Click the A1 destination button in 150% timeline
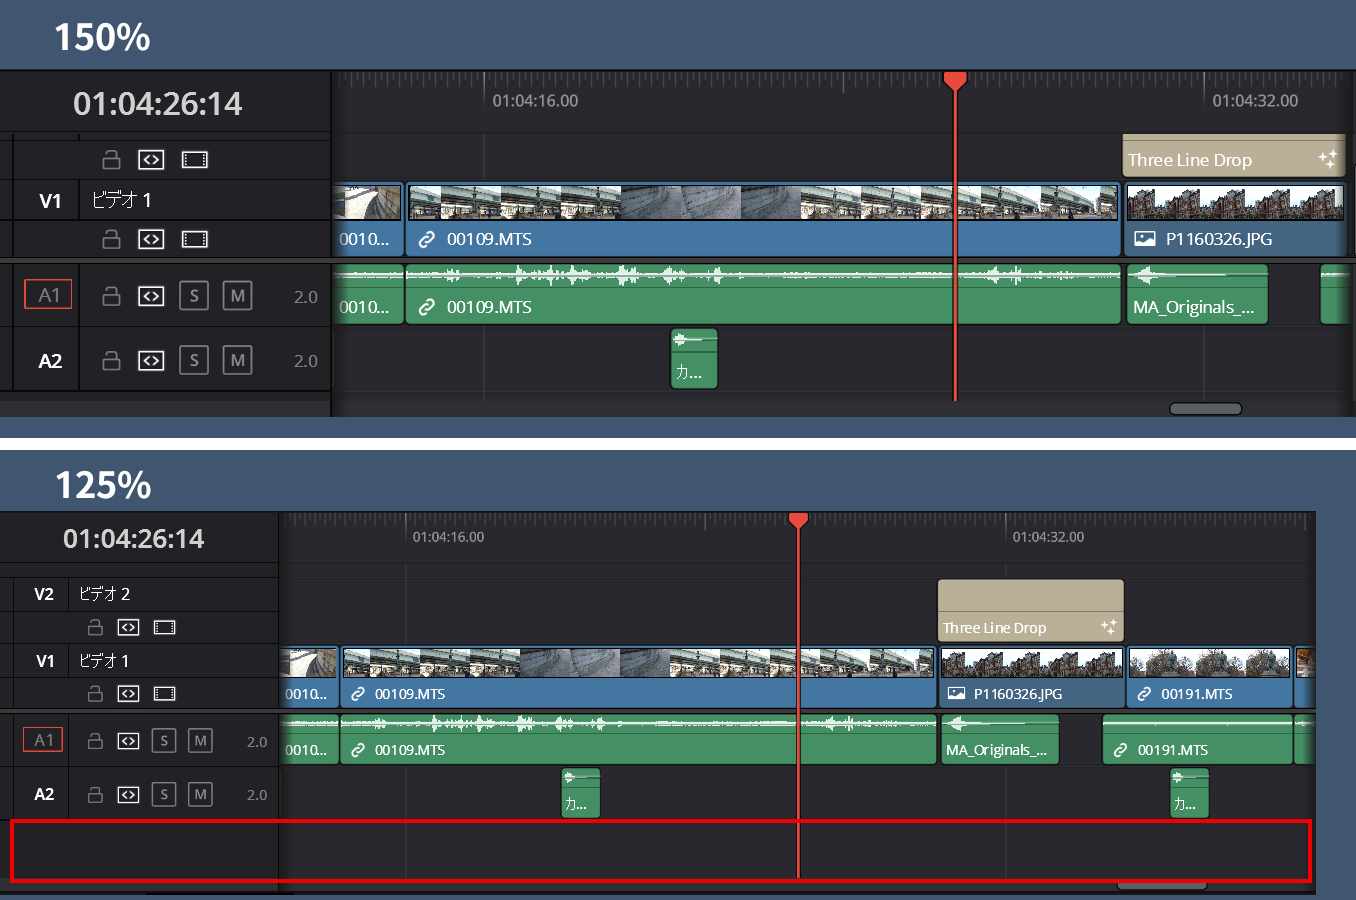The height and width of the screenshot is (900, 1356). [x=48, y=295]
